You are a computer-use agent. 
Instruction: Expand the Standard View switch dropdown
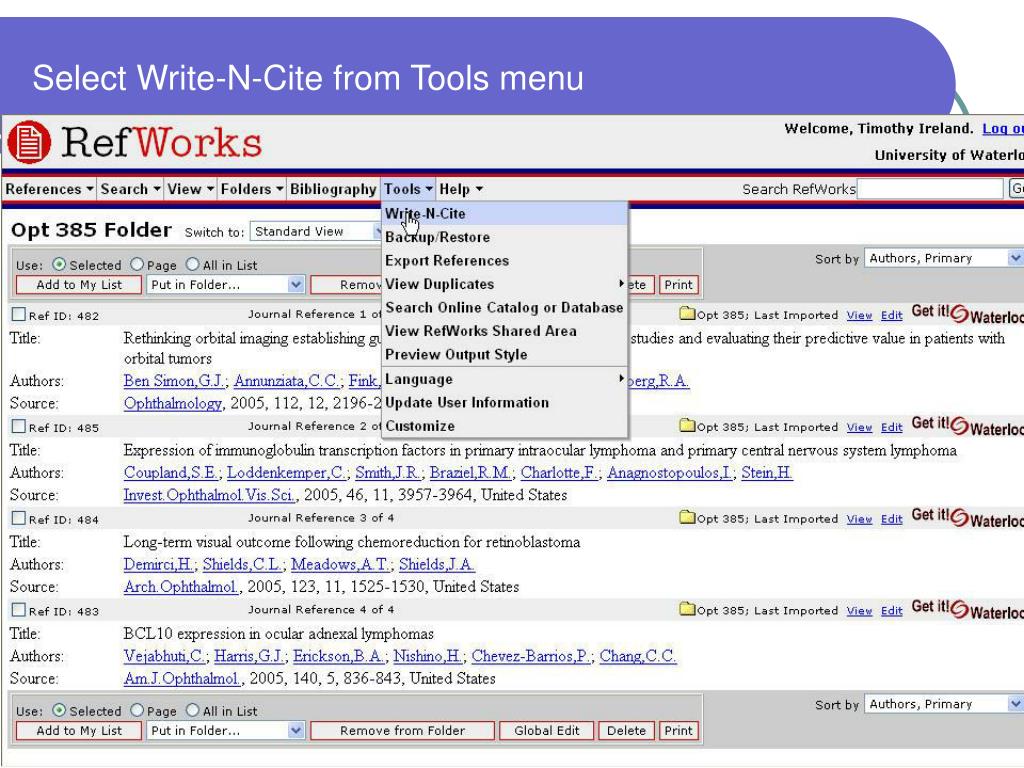[x=315, y=232]
